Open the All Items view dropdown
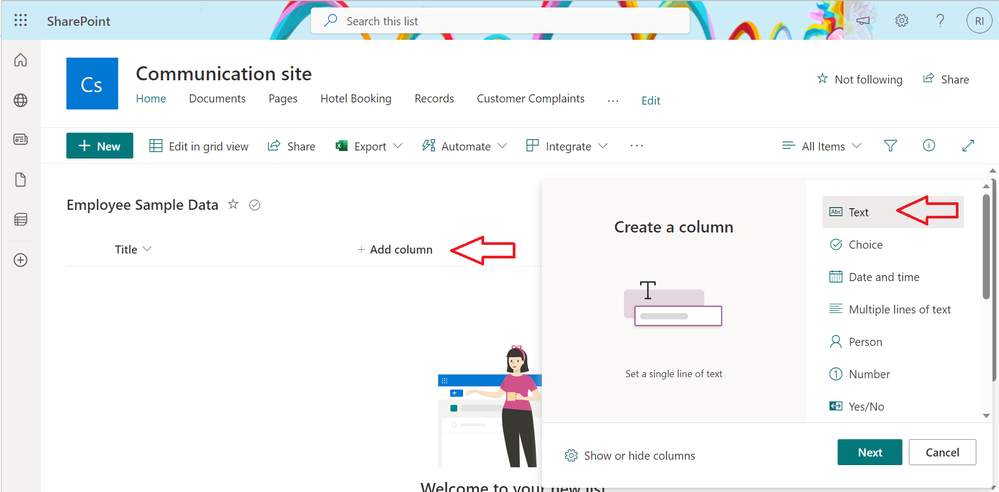 pyautogui.click(x=822, y=146)
